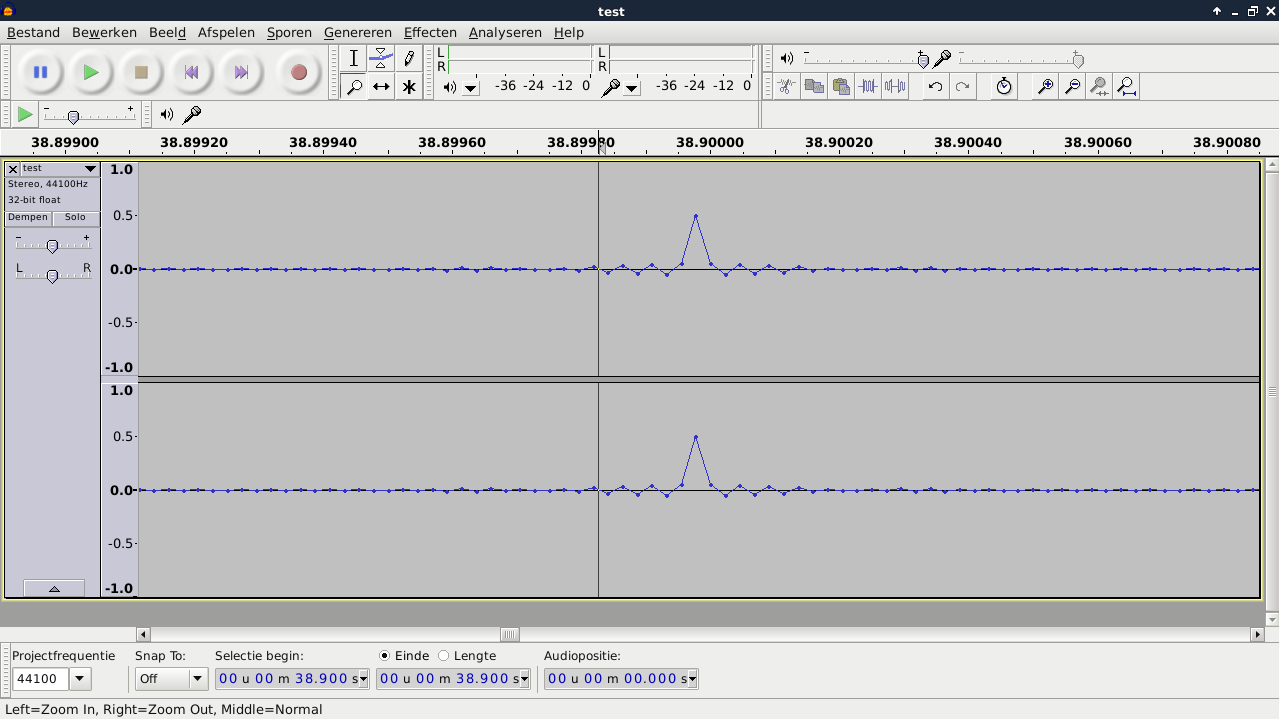Select the Time Shift tool
1279x719 pixels.
381,87
